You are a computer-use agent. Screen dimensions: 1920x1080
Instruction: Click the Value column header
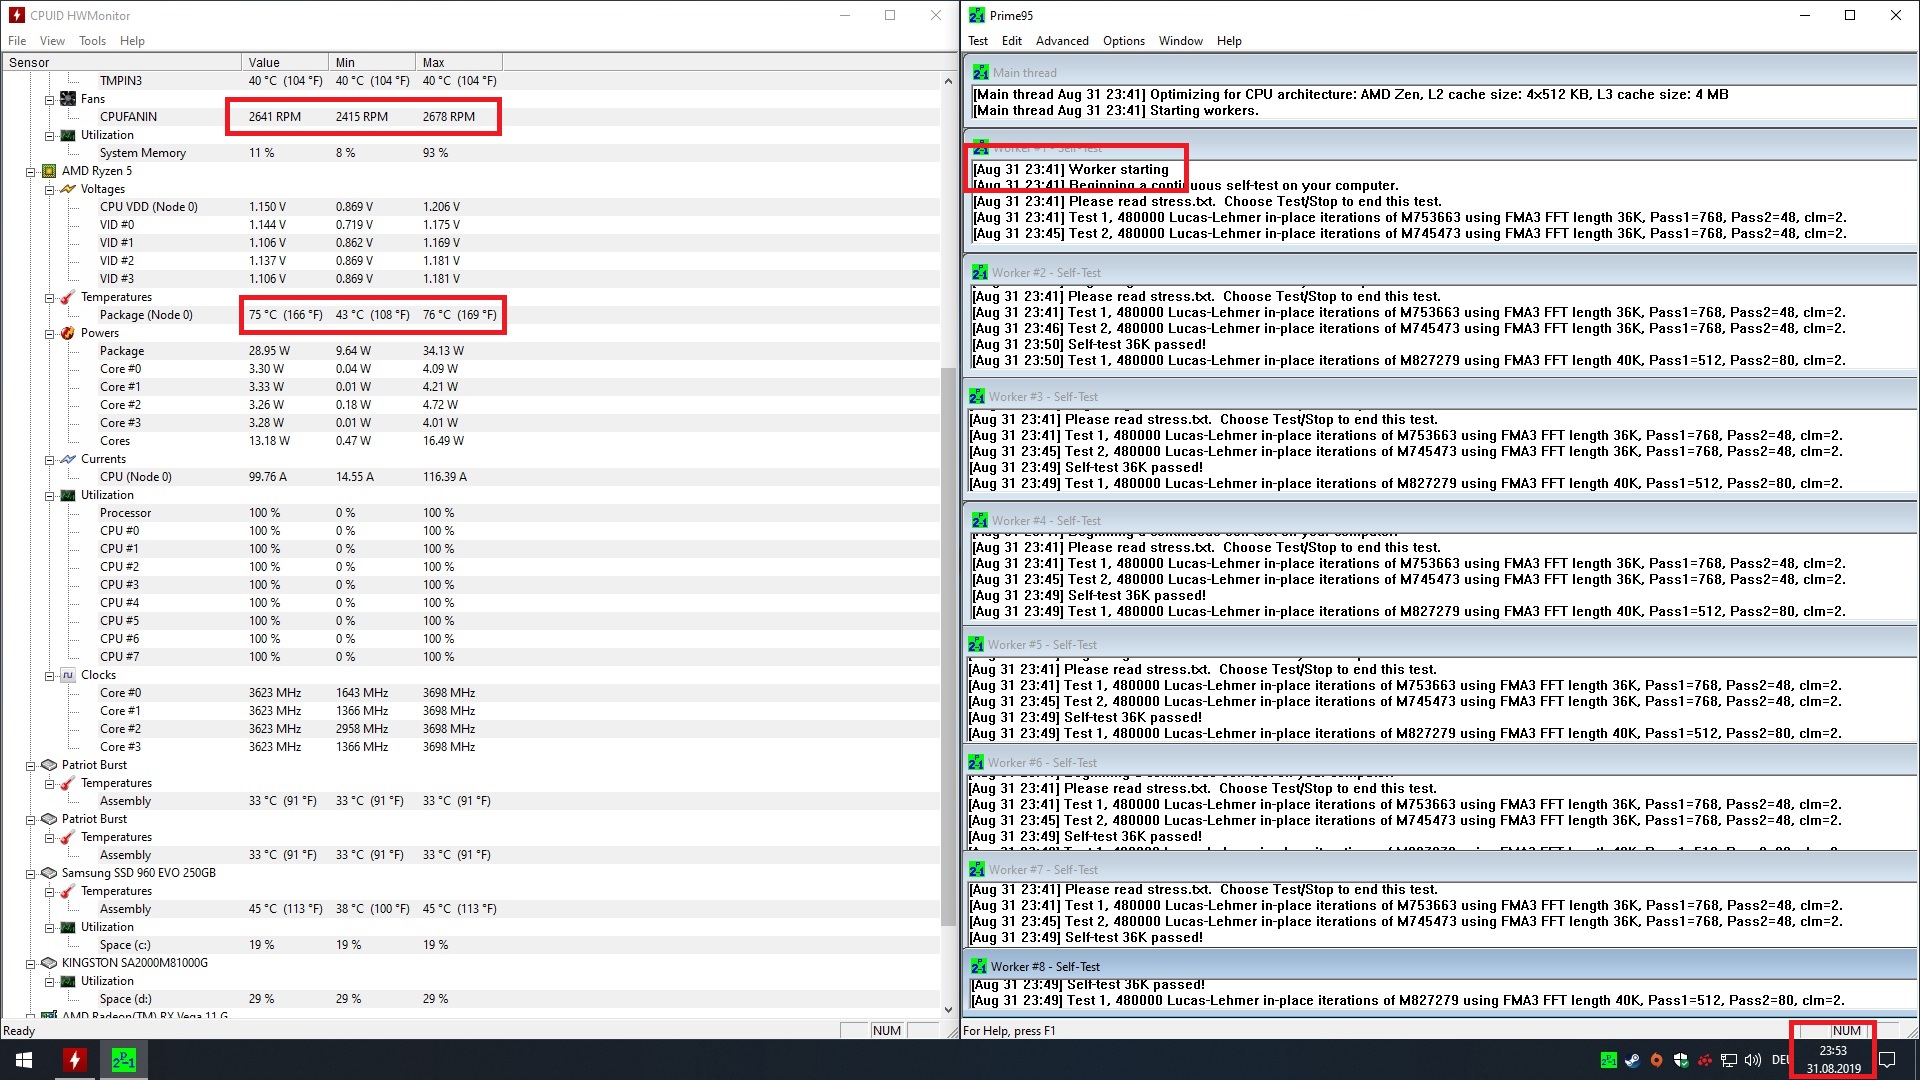284,62
